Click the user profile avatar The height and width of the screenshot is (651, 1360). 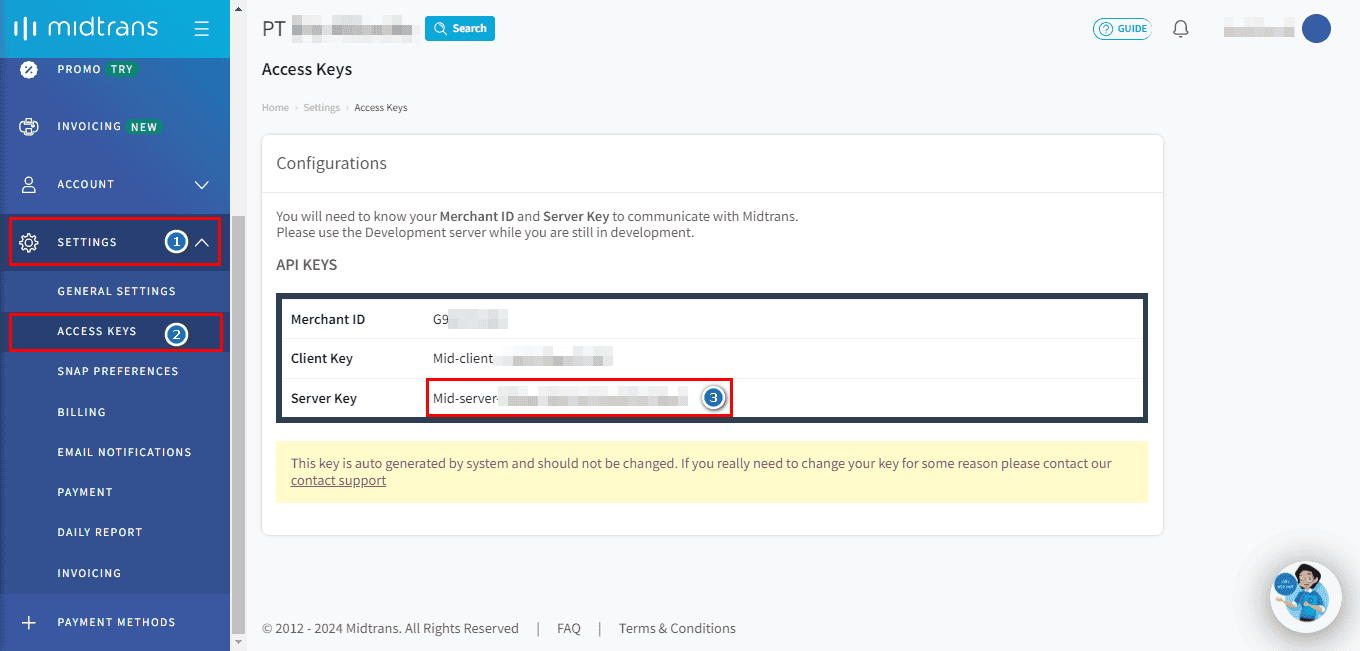tap(1316, 29)
